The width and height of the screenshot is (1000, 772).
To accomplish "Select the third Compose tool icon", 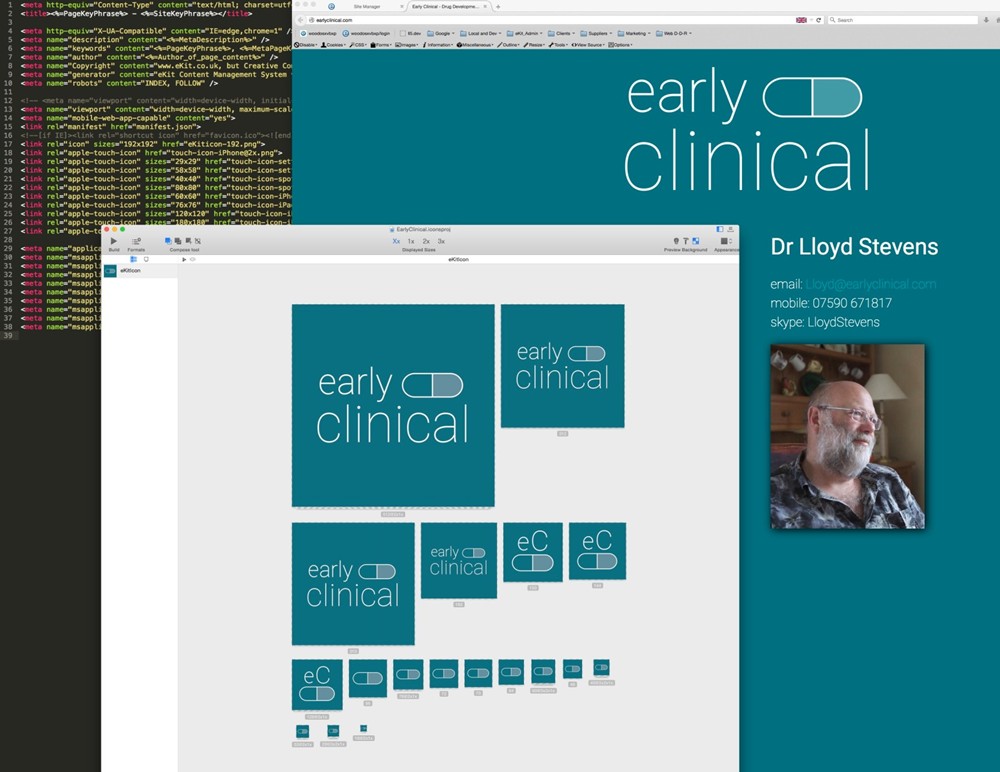I will click(188, 241).
